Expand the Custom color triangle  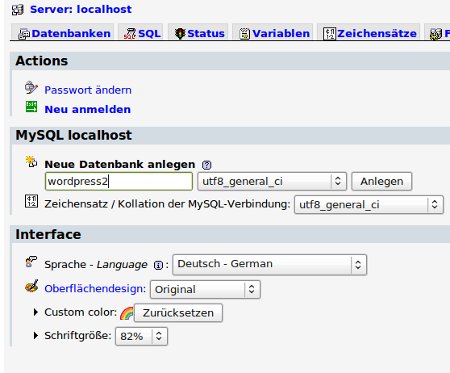pos(36,312)
